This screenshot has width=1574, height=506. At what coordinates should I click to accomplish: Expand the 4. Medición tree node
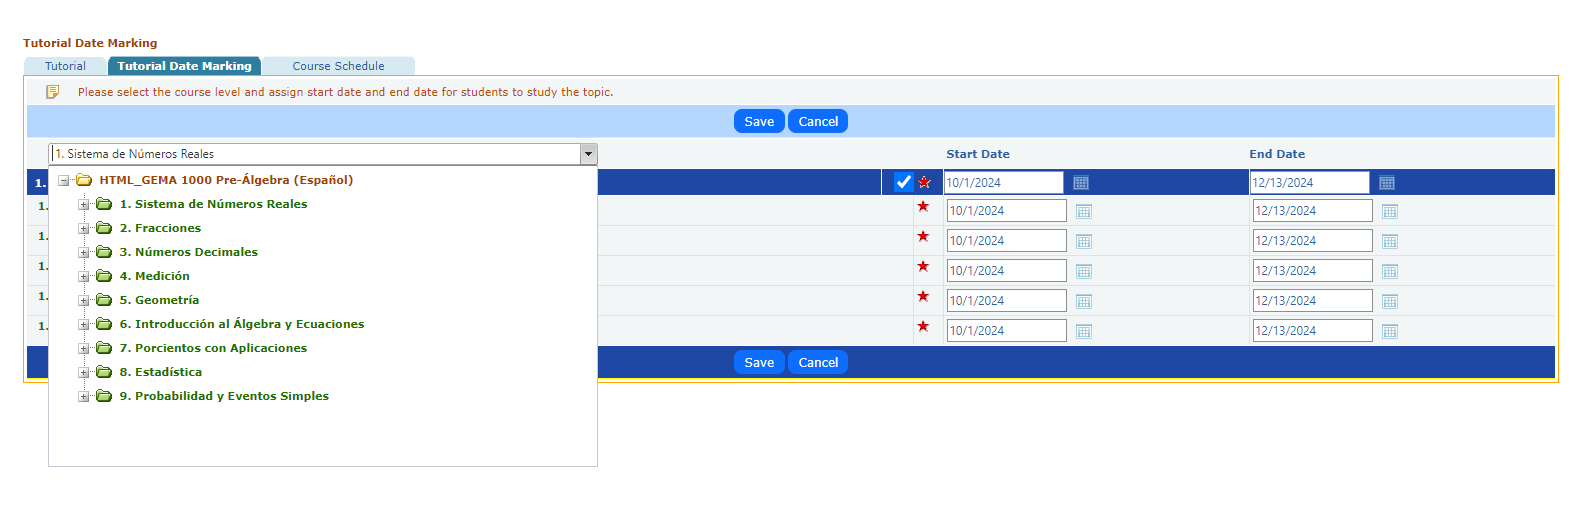84,277
